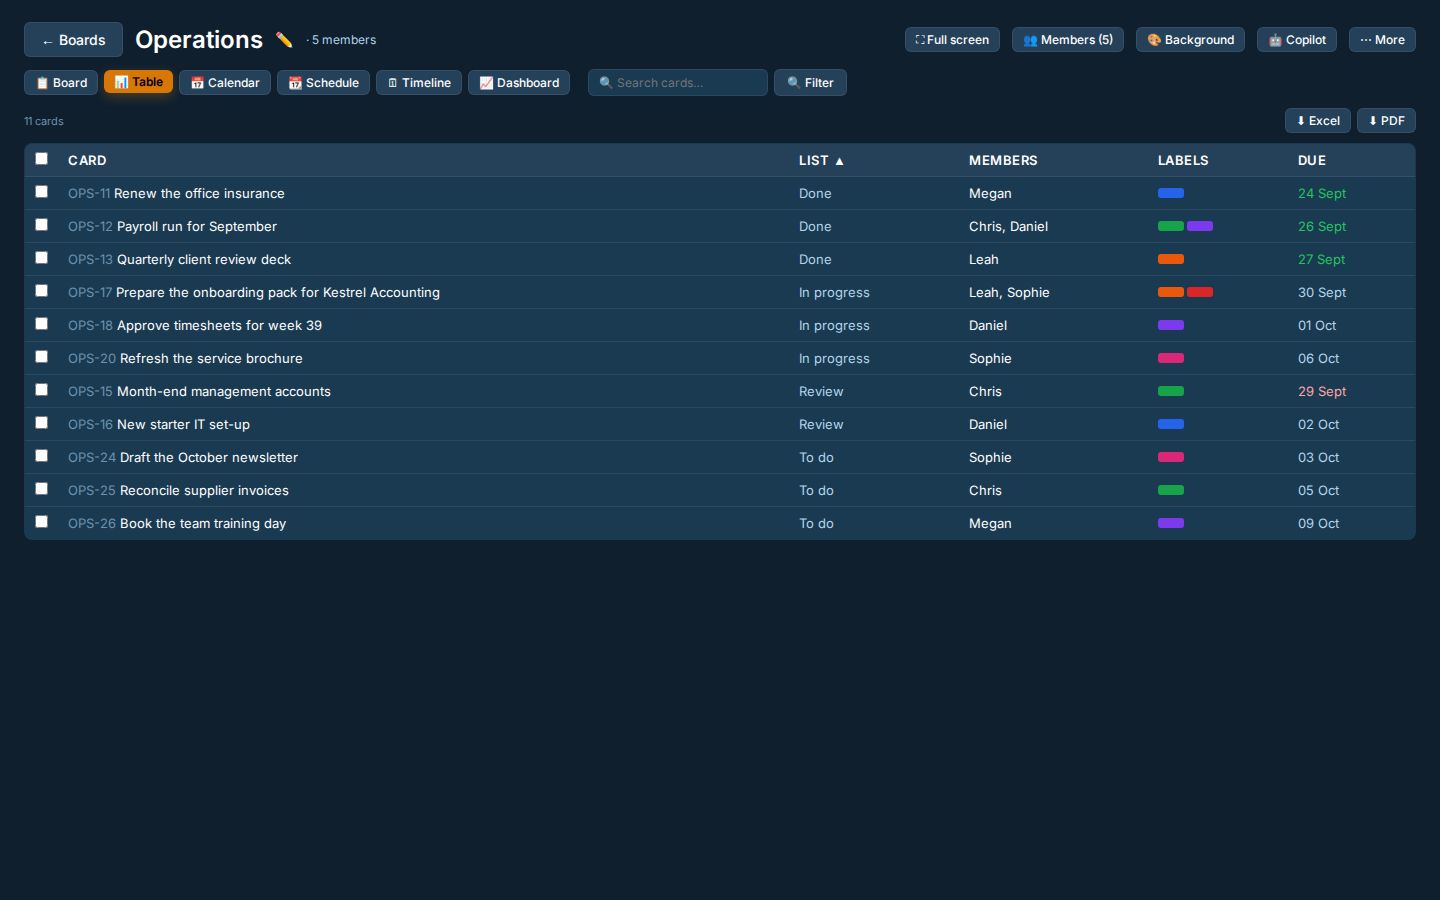The image size is (1440, 900).
Task: Select the OPS-13 Quarterly client review row checkbox
Action: pyautogui.click(x=41, y=258)
